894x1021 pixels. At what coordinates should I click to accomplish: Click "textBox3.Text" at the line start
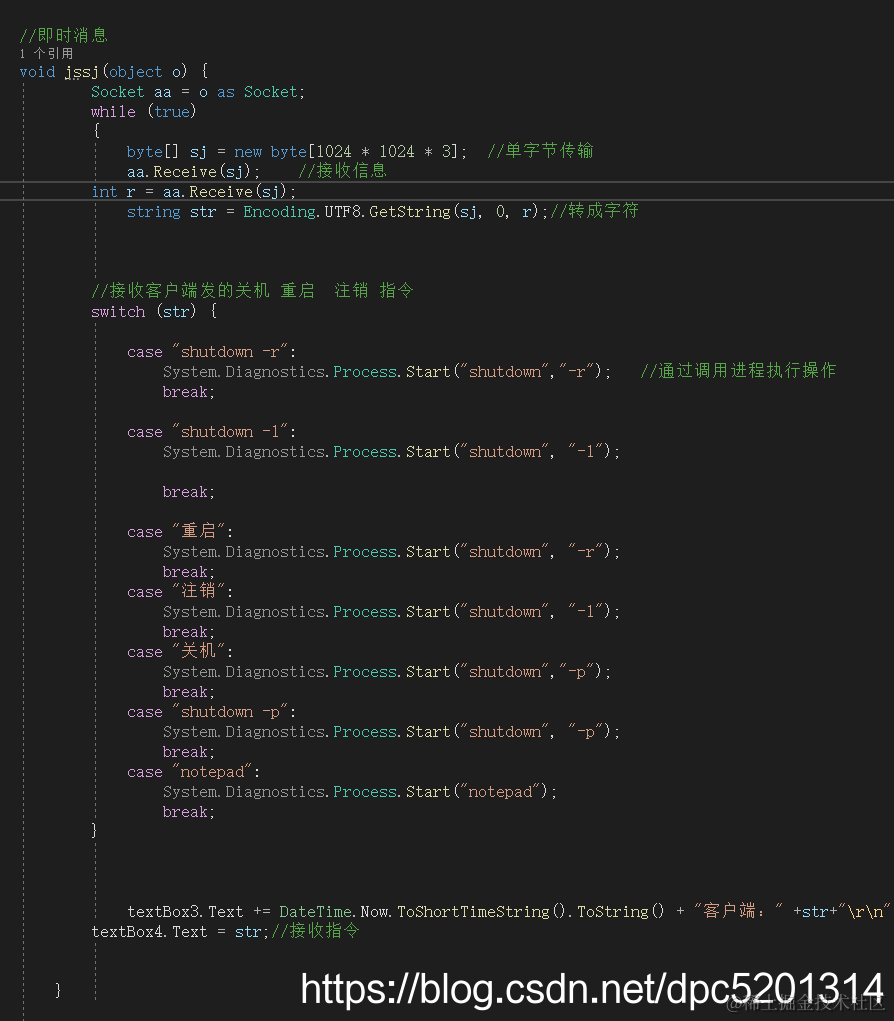pyautogui.click(x=186, y=912)
